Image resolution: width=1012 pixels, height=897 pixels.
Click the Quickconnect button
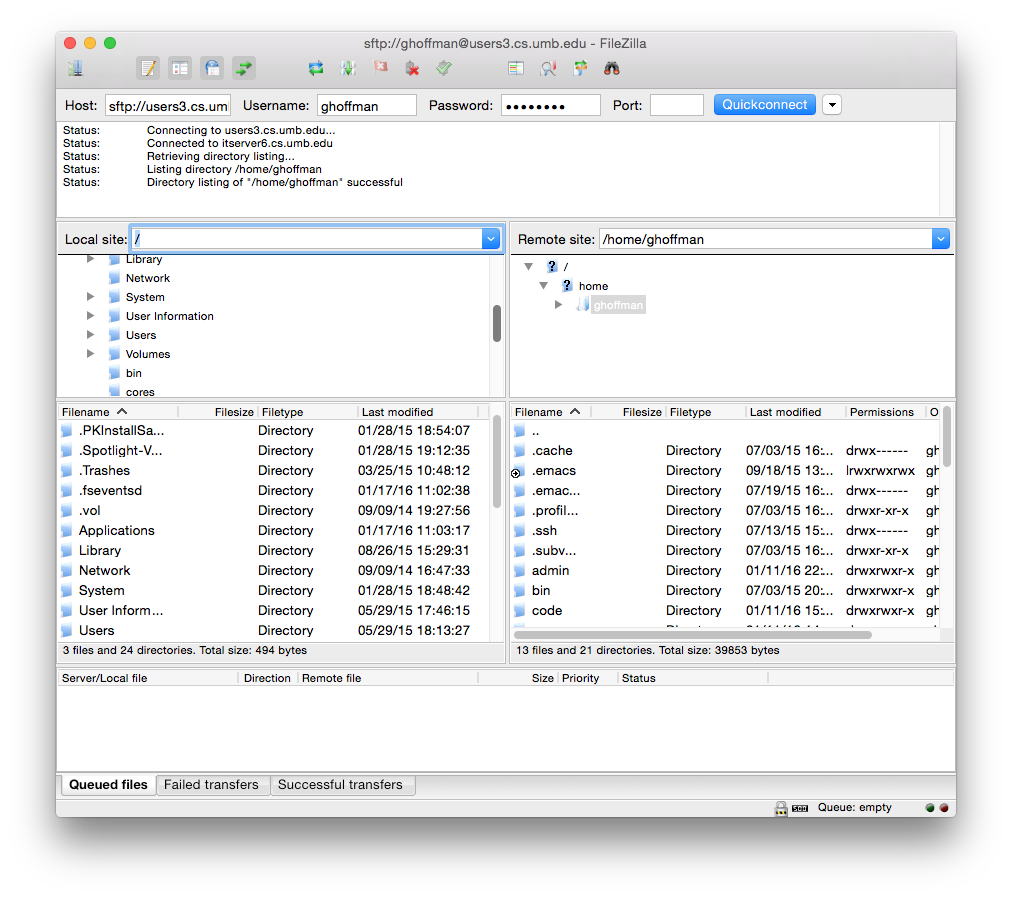click(764, 105)
